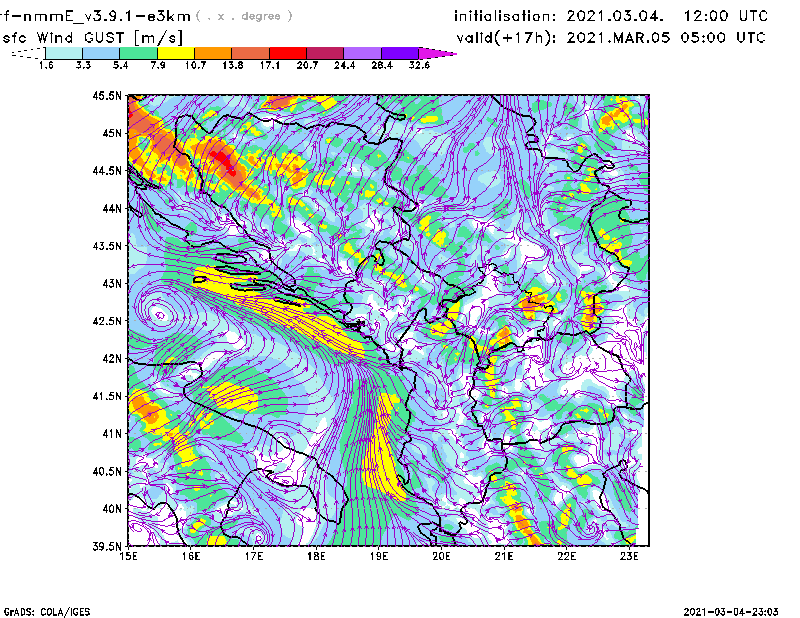Screen dimensions: 800x618
Task: Click the 23E longitude label
Action: click(629, 556)
